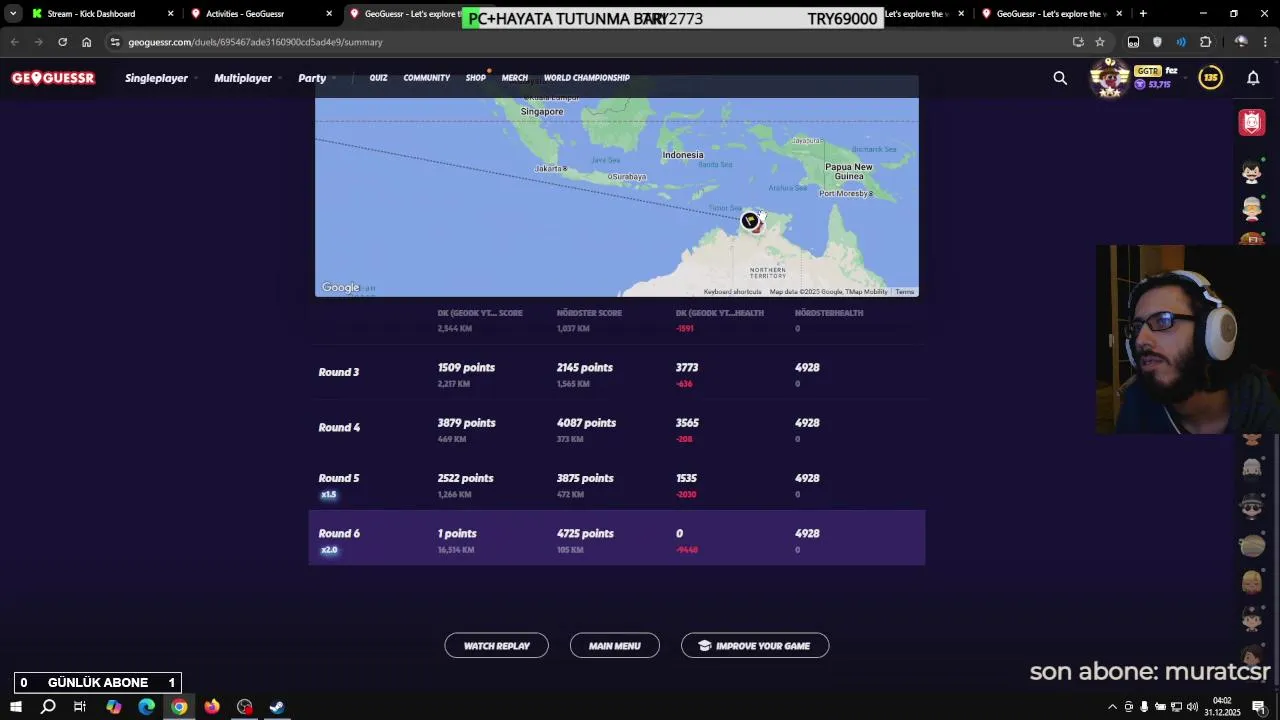Launch Microsoft Edge from taskbar
This screenshot has width=1280, height=720.
(x=146, y=707)
